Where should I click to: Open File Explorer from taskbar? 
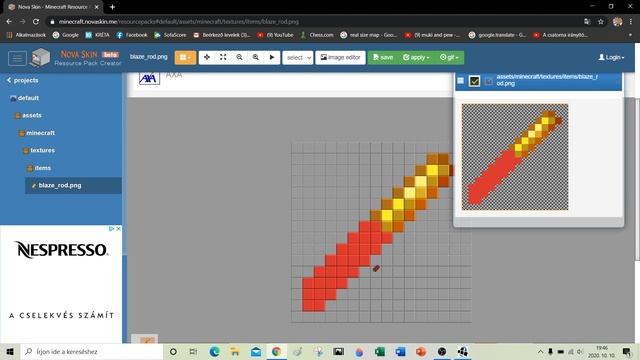(x=235, y=351)
